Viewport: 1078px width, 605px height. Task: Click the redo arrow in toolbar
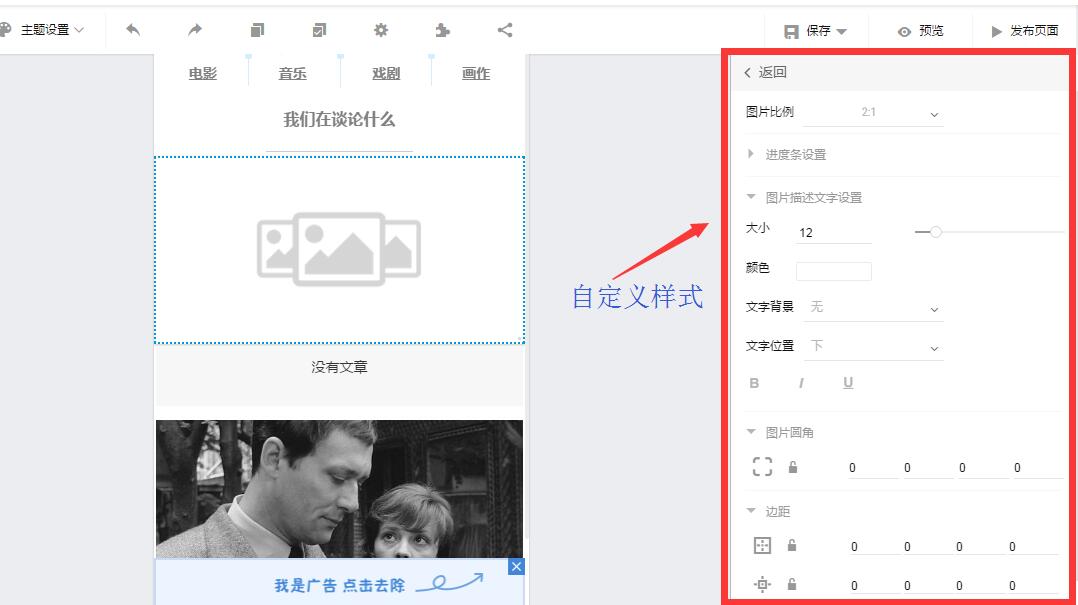click(x=195, y=30)
